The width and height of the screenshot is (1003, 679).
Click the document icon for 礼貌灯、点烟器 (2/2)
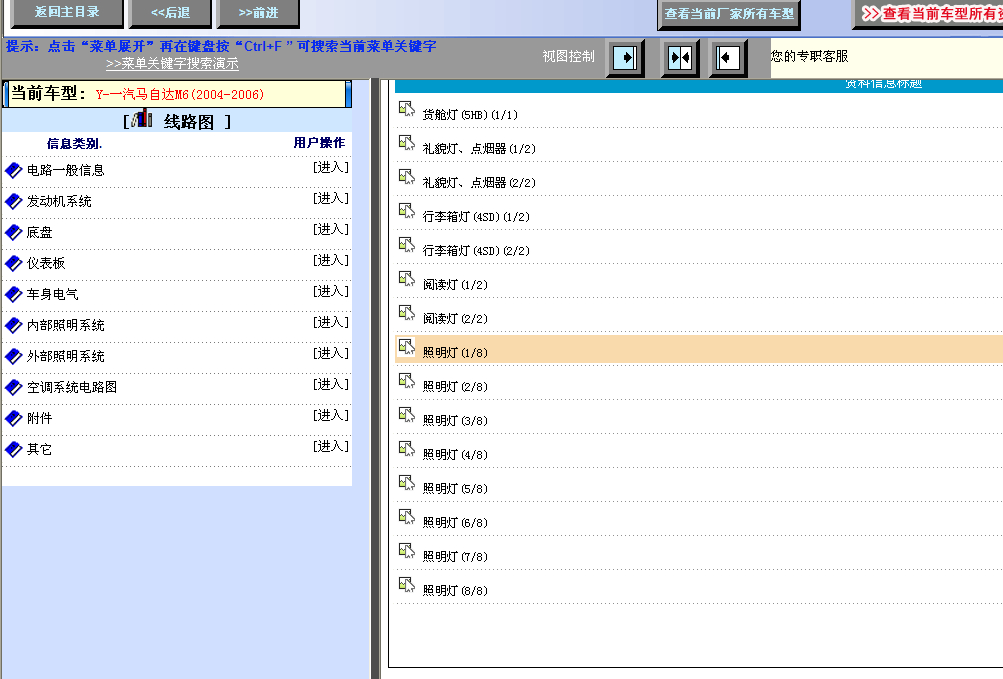(x=407, y=177)
